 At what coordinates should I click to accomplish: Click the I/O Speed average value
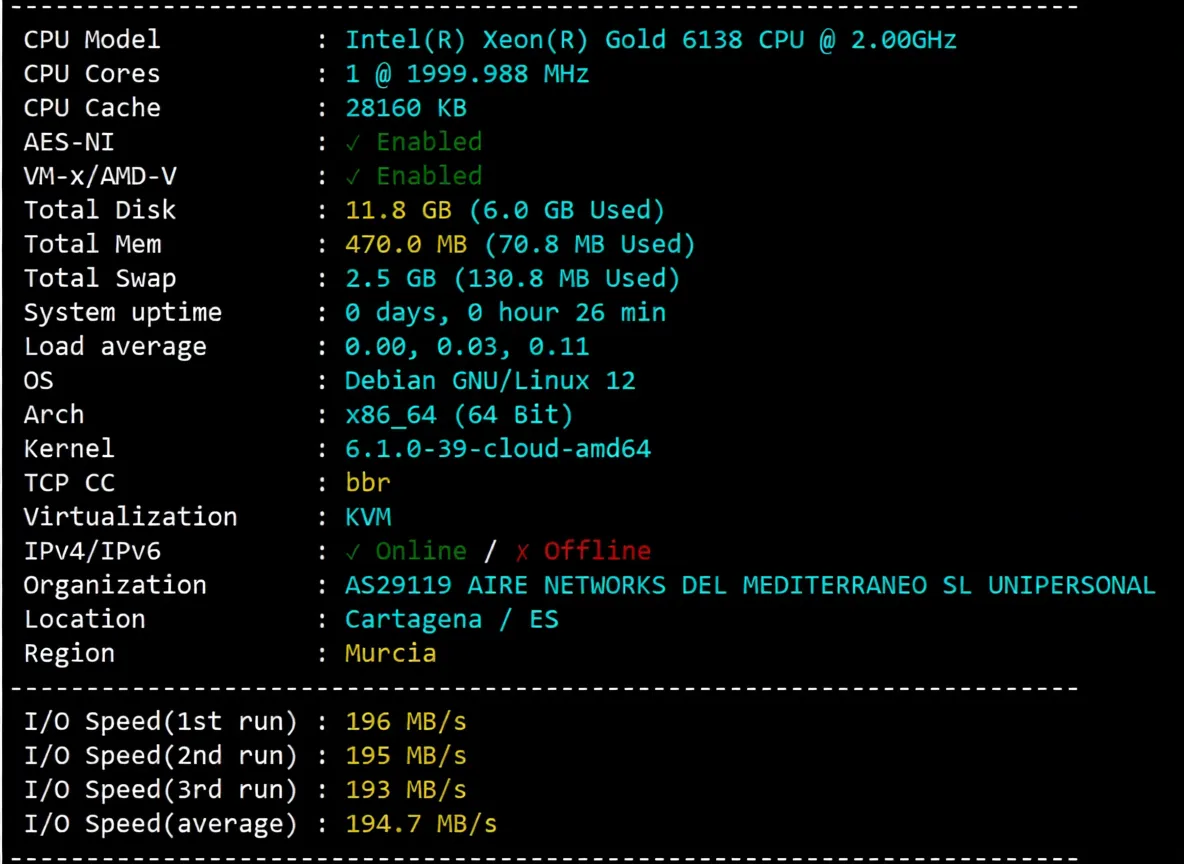[421, 823]
